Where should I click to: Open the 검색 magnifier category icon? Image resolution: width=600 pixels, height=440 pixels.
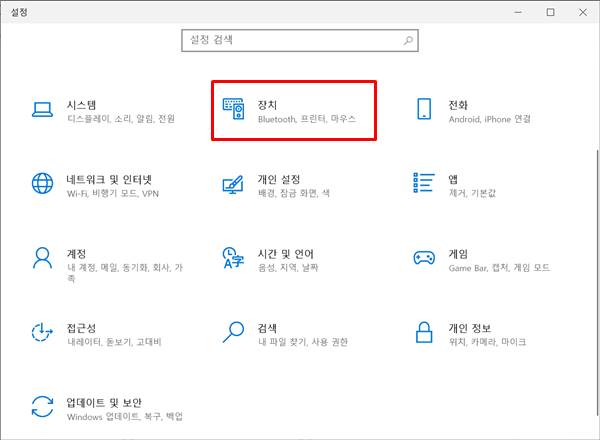[233, 332]
